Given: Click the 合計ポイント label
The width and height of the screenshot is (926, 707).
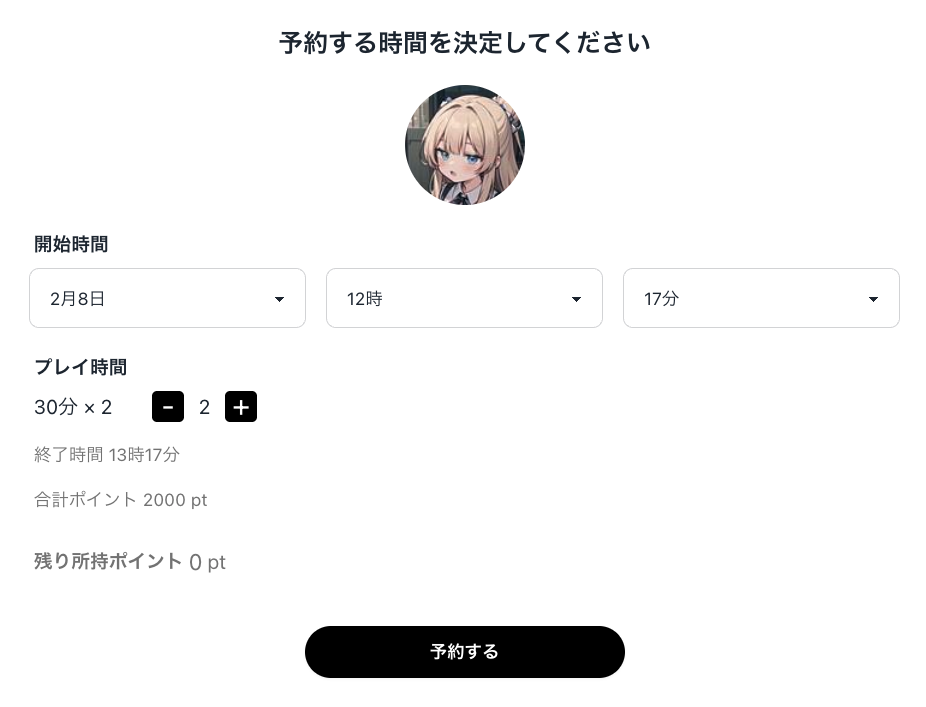Looking at the screenshot, I should (85, 500).
